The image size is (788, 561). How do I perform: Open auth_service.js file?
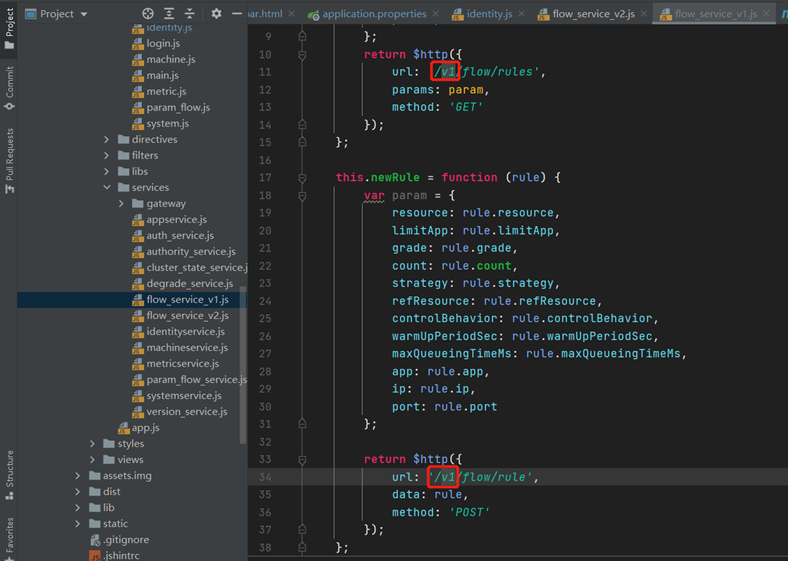tap(173, 236)
